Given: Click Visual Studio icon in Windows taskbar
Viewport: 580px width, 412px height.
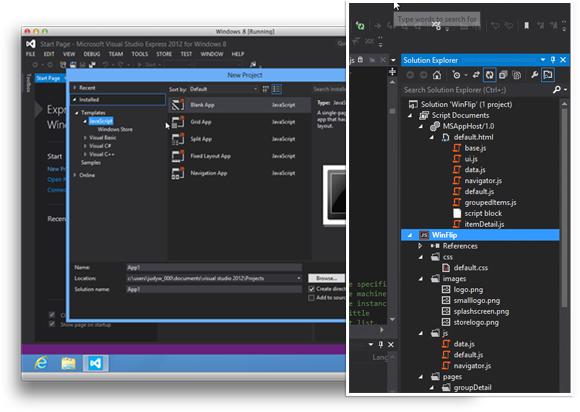Looking at the screenshot, I should [x=95, y=363].
